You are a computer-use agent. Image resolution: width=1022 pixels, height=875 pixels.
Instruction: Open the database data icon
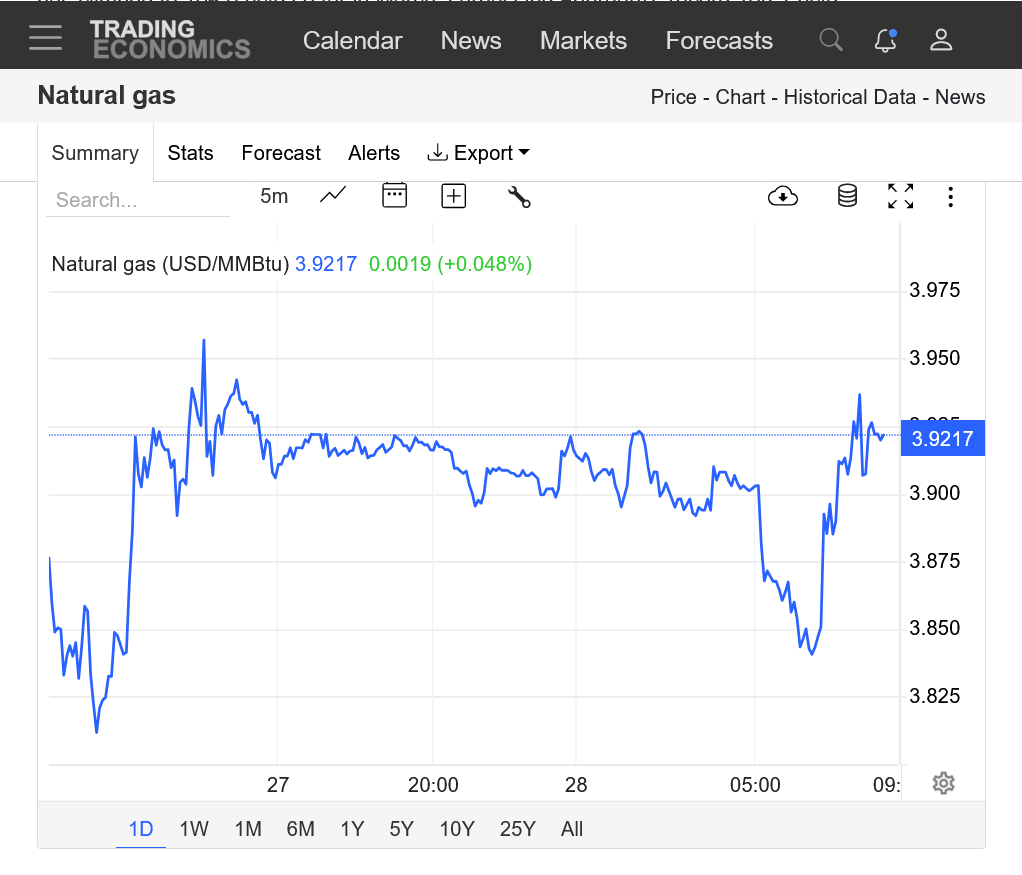pos(847,197)
